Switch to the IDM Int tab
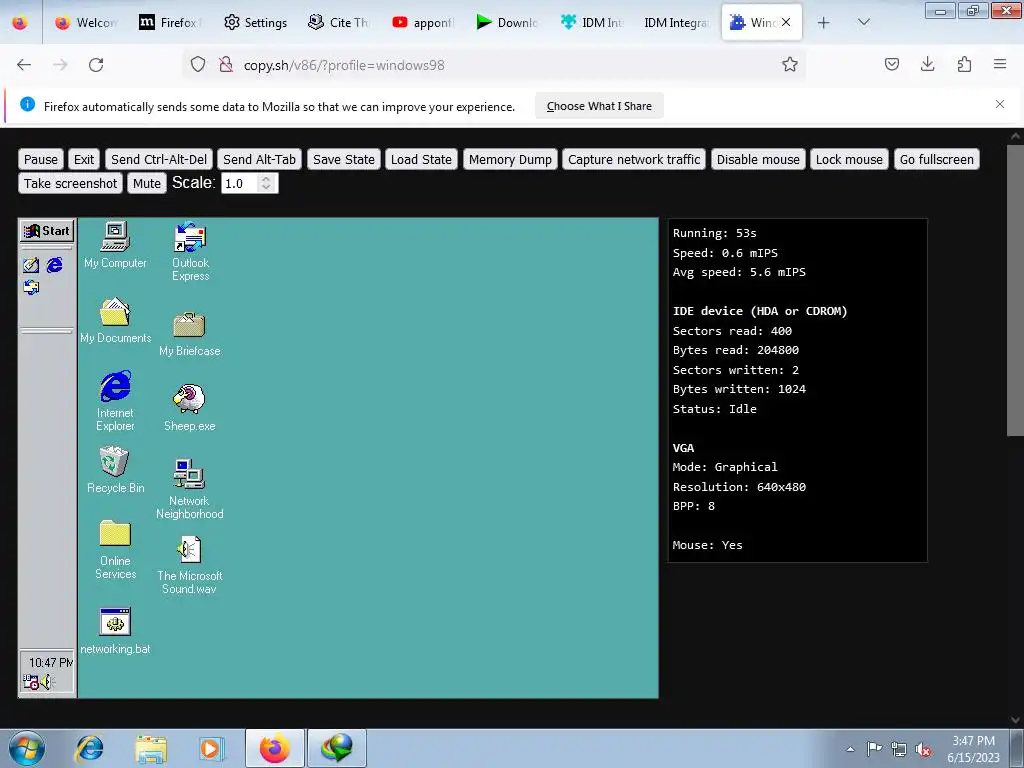Screen dimensions: 1024x768 pos(592,23)
